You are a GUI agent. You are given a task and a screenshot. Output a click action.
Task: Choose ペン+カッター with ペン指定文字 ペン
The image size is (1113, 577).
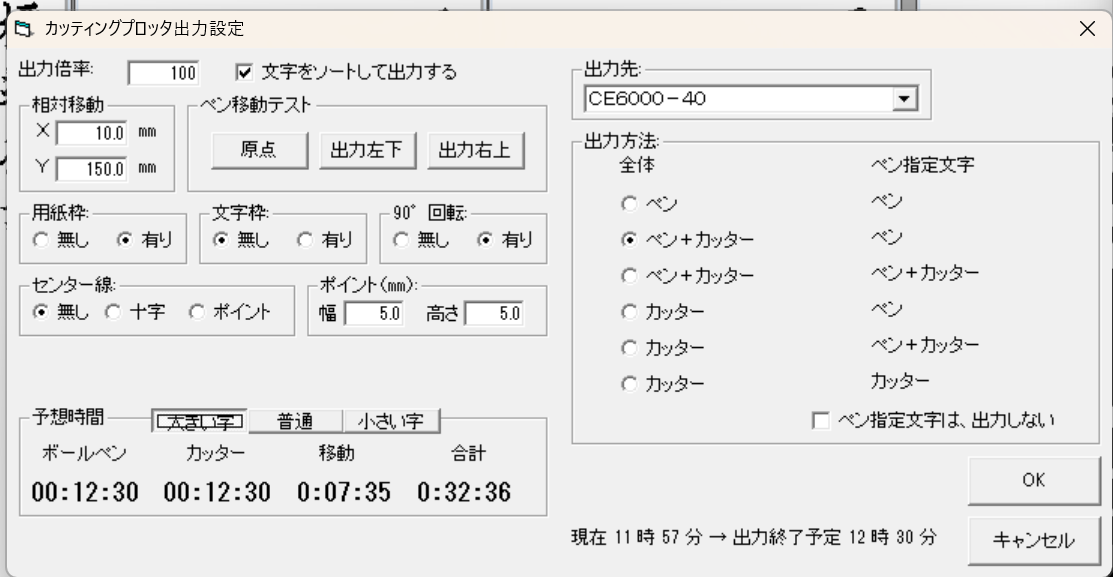tap(629, 240)
